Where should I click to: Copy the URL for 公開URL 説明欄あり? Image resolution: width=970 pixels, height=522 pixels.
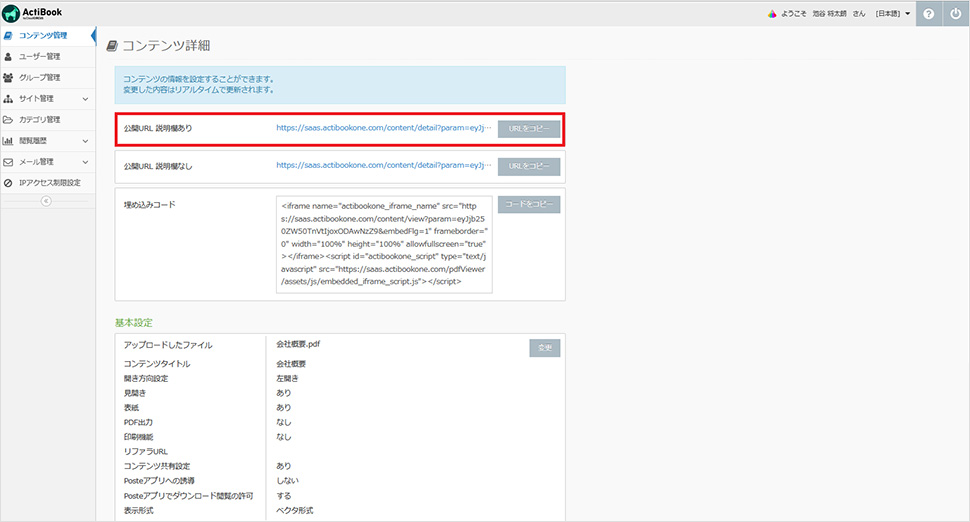[x=529, y=129]
